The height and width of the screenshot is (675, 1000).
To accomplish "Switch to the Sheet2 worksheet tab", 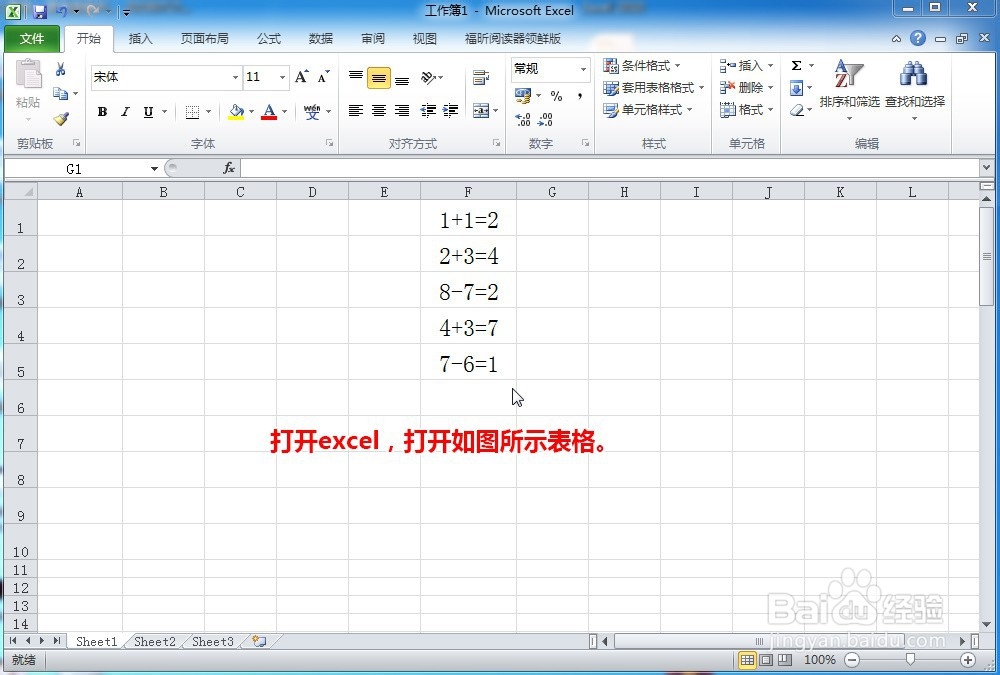I will click(153, 642).
